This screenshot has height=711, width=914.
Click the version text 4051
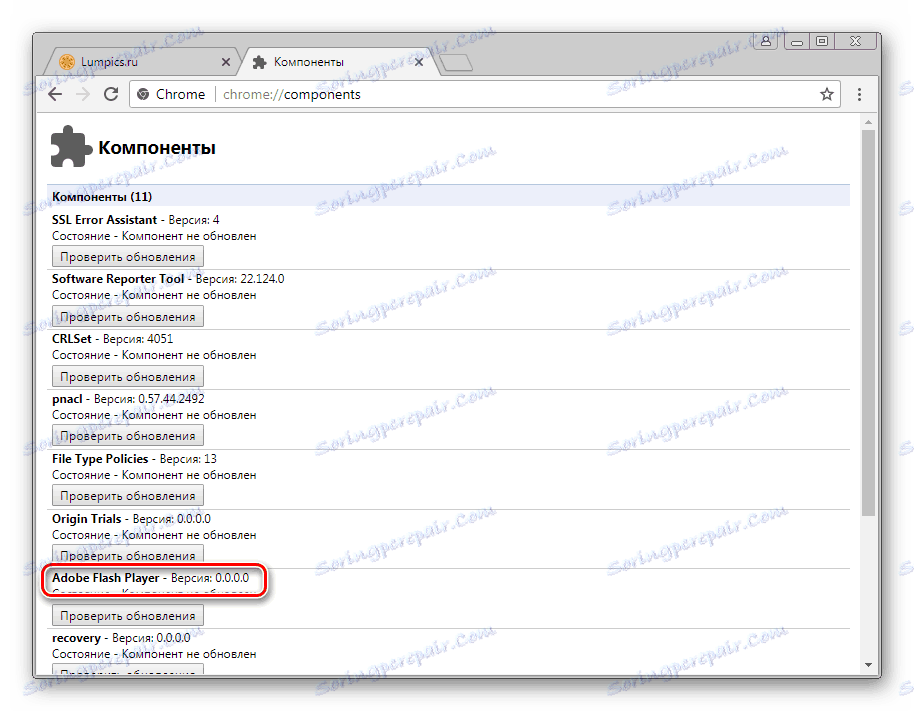(x=160, y=339)
